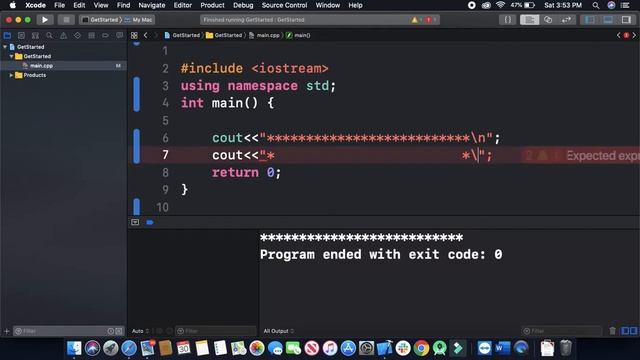Hide the debug area with the console toggle
640x360 pixels.
tap(135, 222)
